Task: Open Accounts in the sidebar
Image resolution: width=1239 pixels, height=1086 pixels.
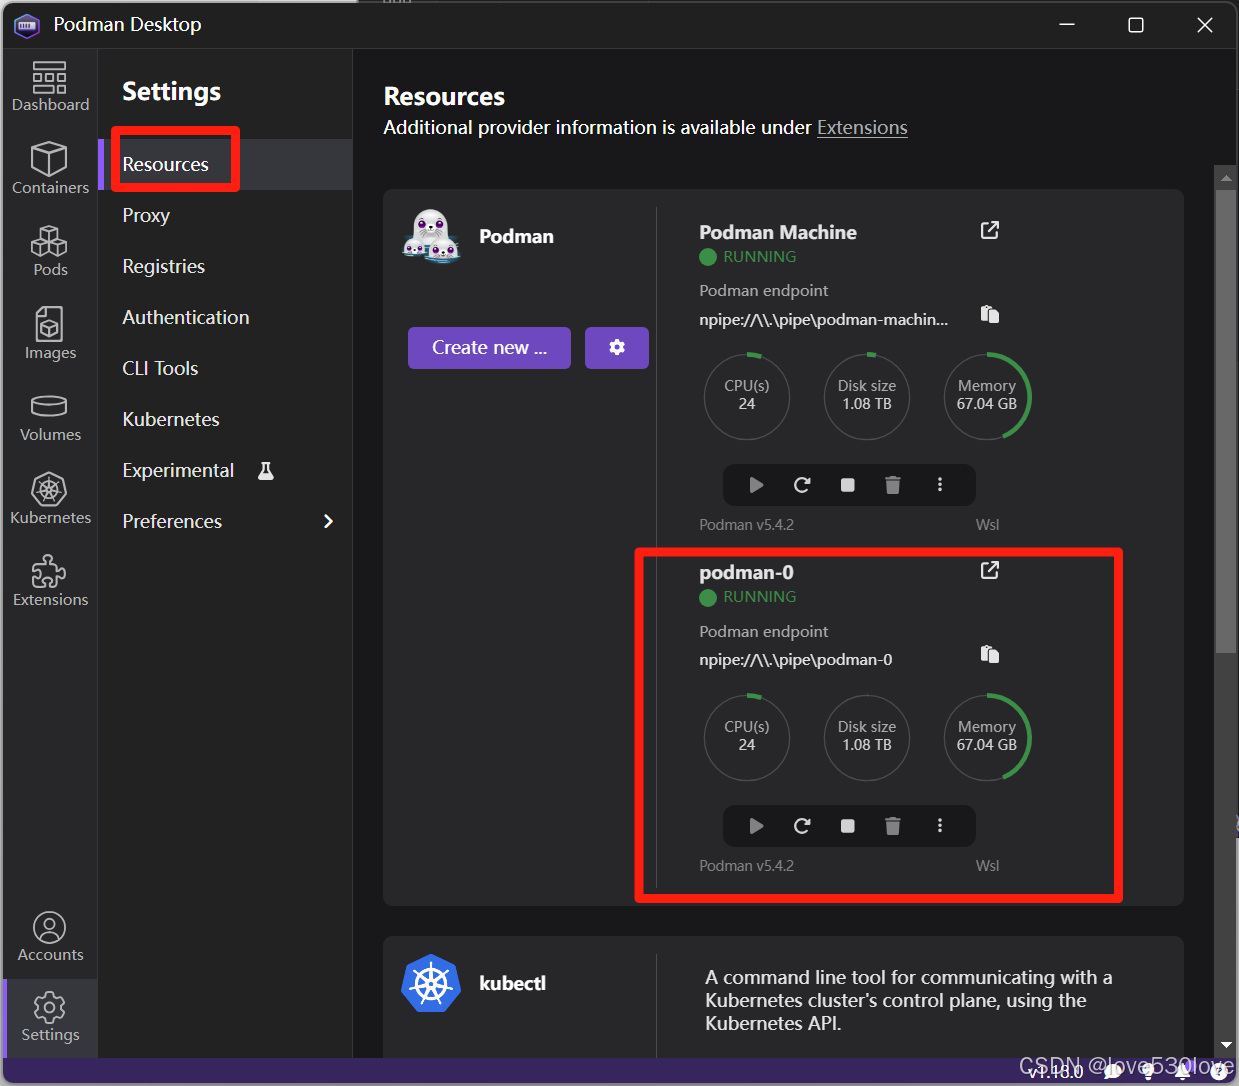Action: [x=50, y=937]
